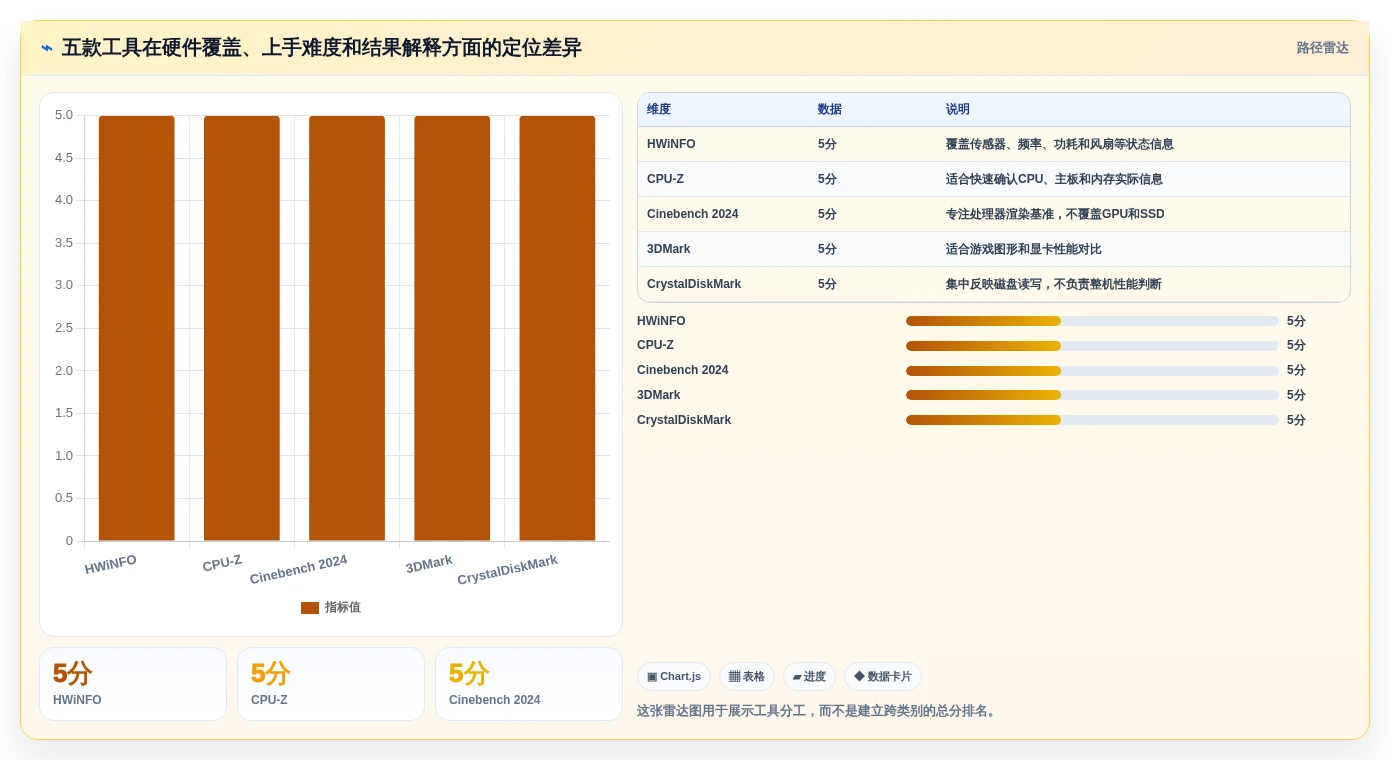Click the 5分 cell in 3DMark row
This screenshot has height=760, width=1390.
point(827,249)
